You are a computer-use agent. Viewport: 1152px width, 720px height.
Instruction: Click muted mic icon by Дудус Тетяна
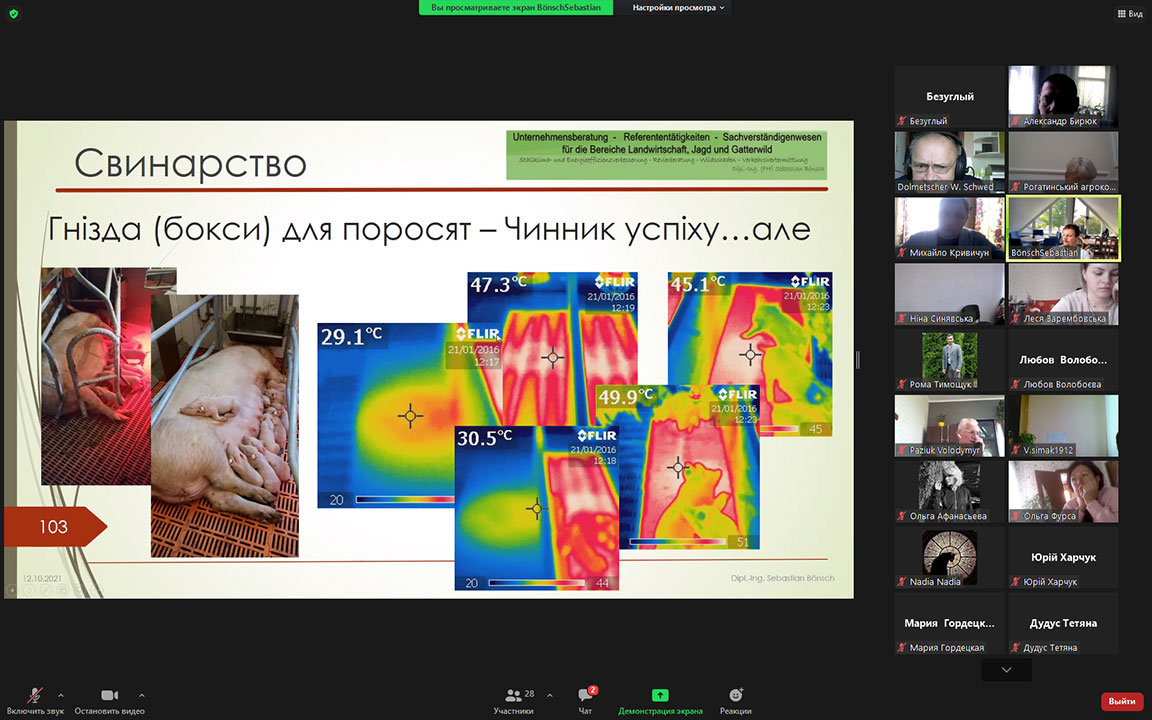[1016, 648]
